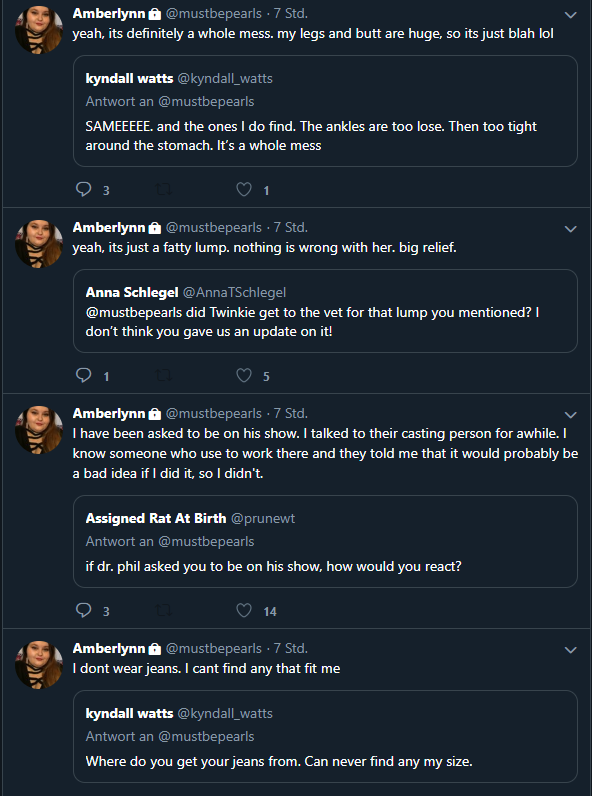Reply to the 'whole mess' tweet
592x796 pixels.
(84, 189)
